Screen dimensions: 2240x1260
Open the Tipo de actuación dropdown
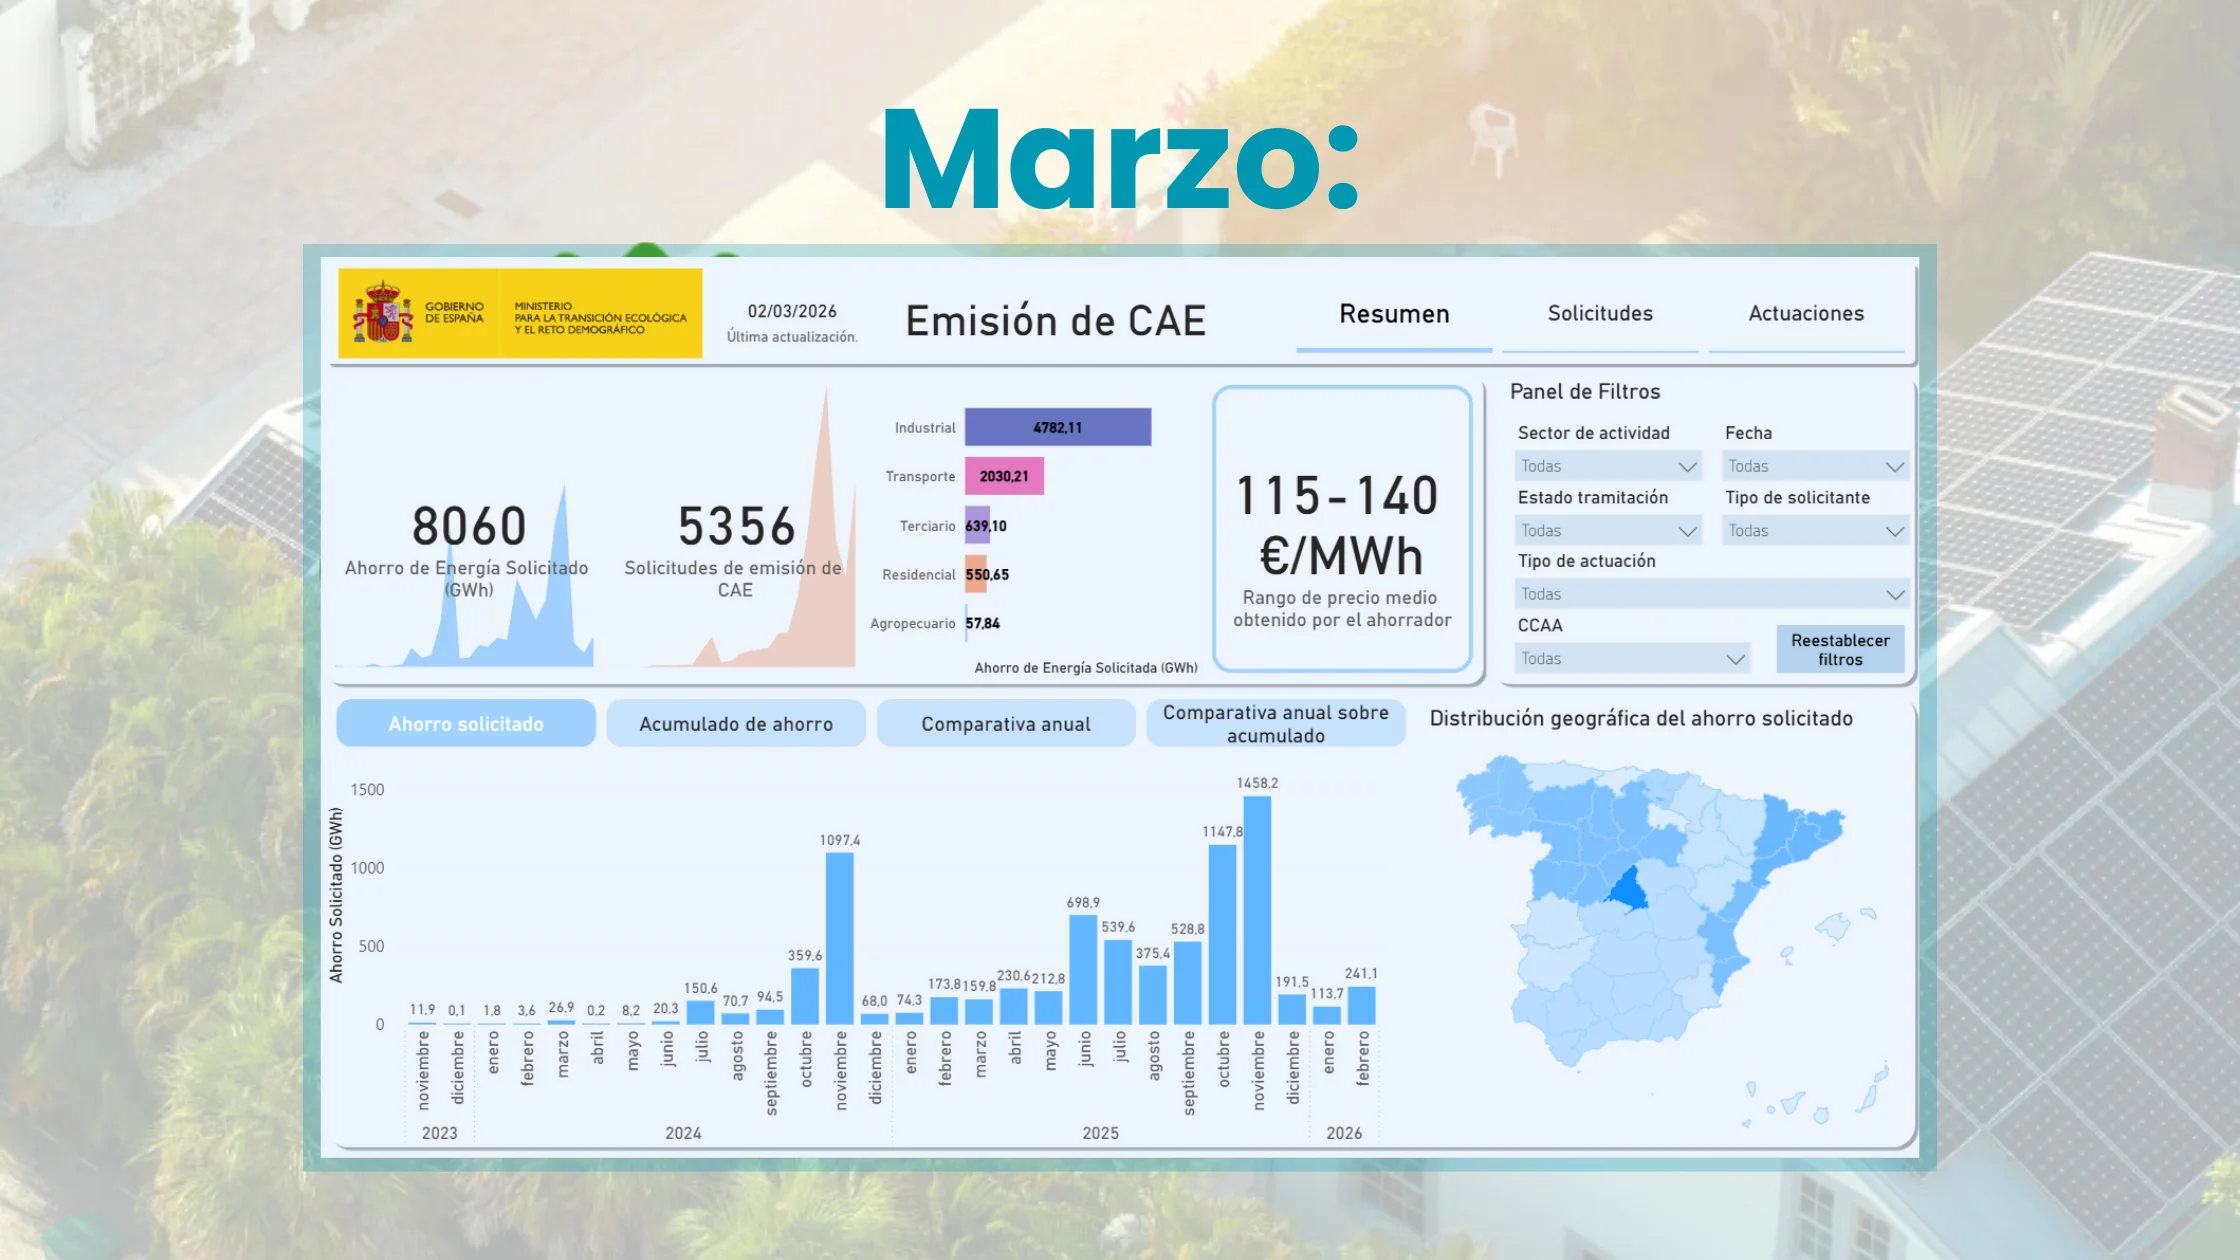1711,593
